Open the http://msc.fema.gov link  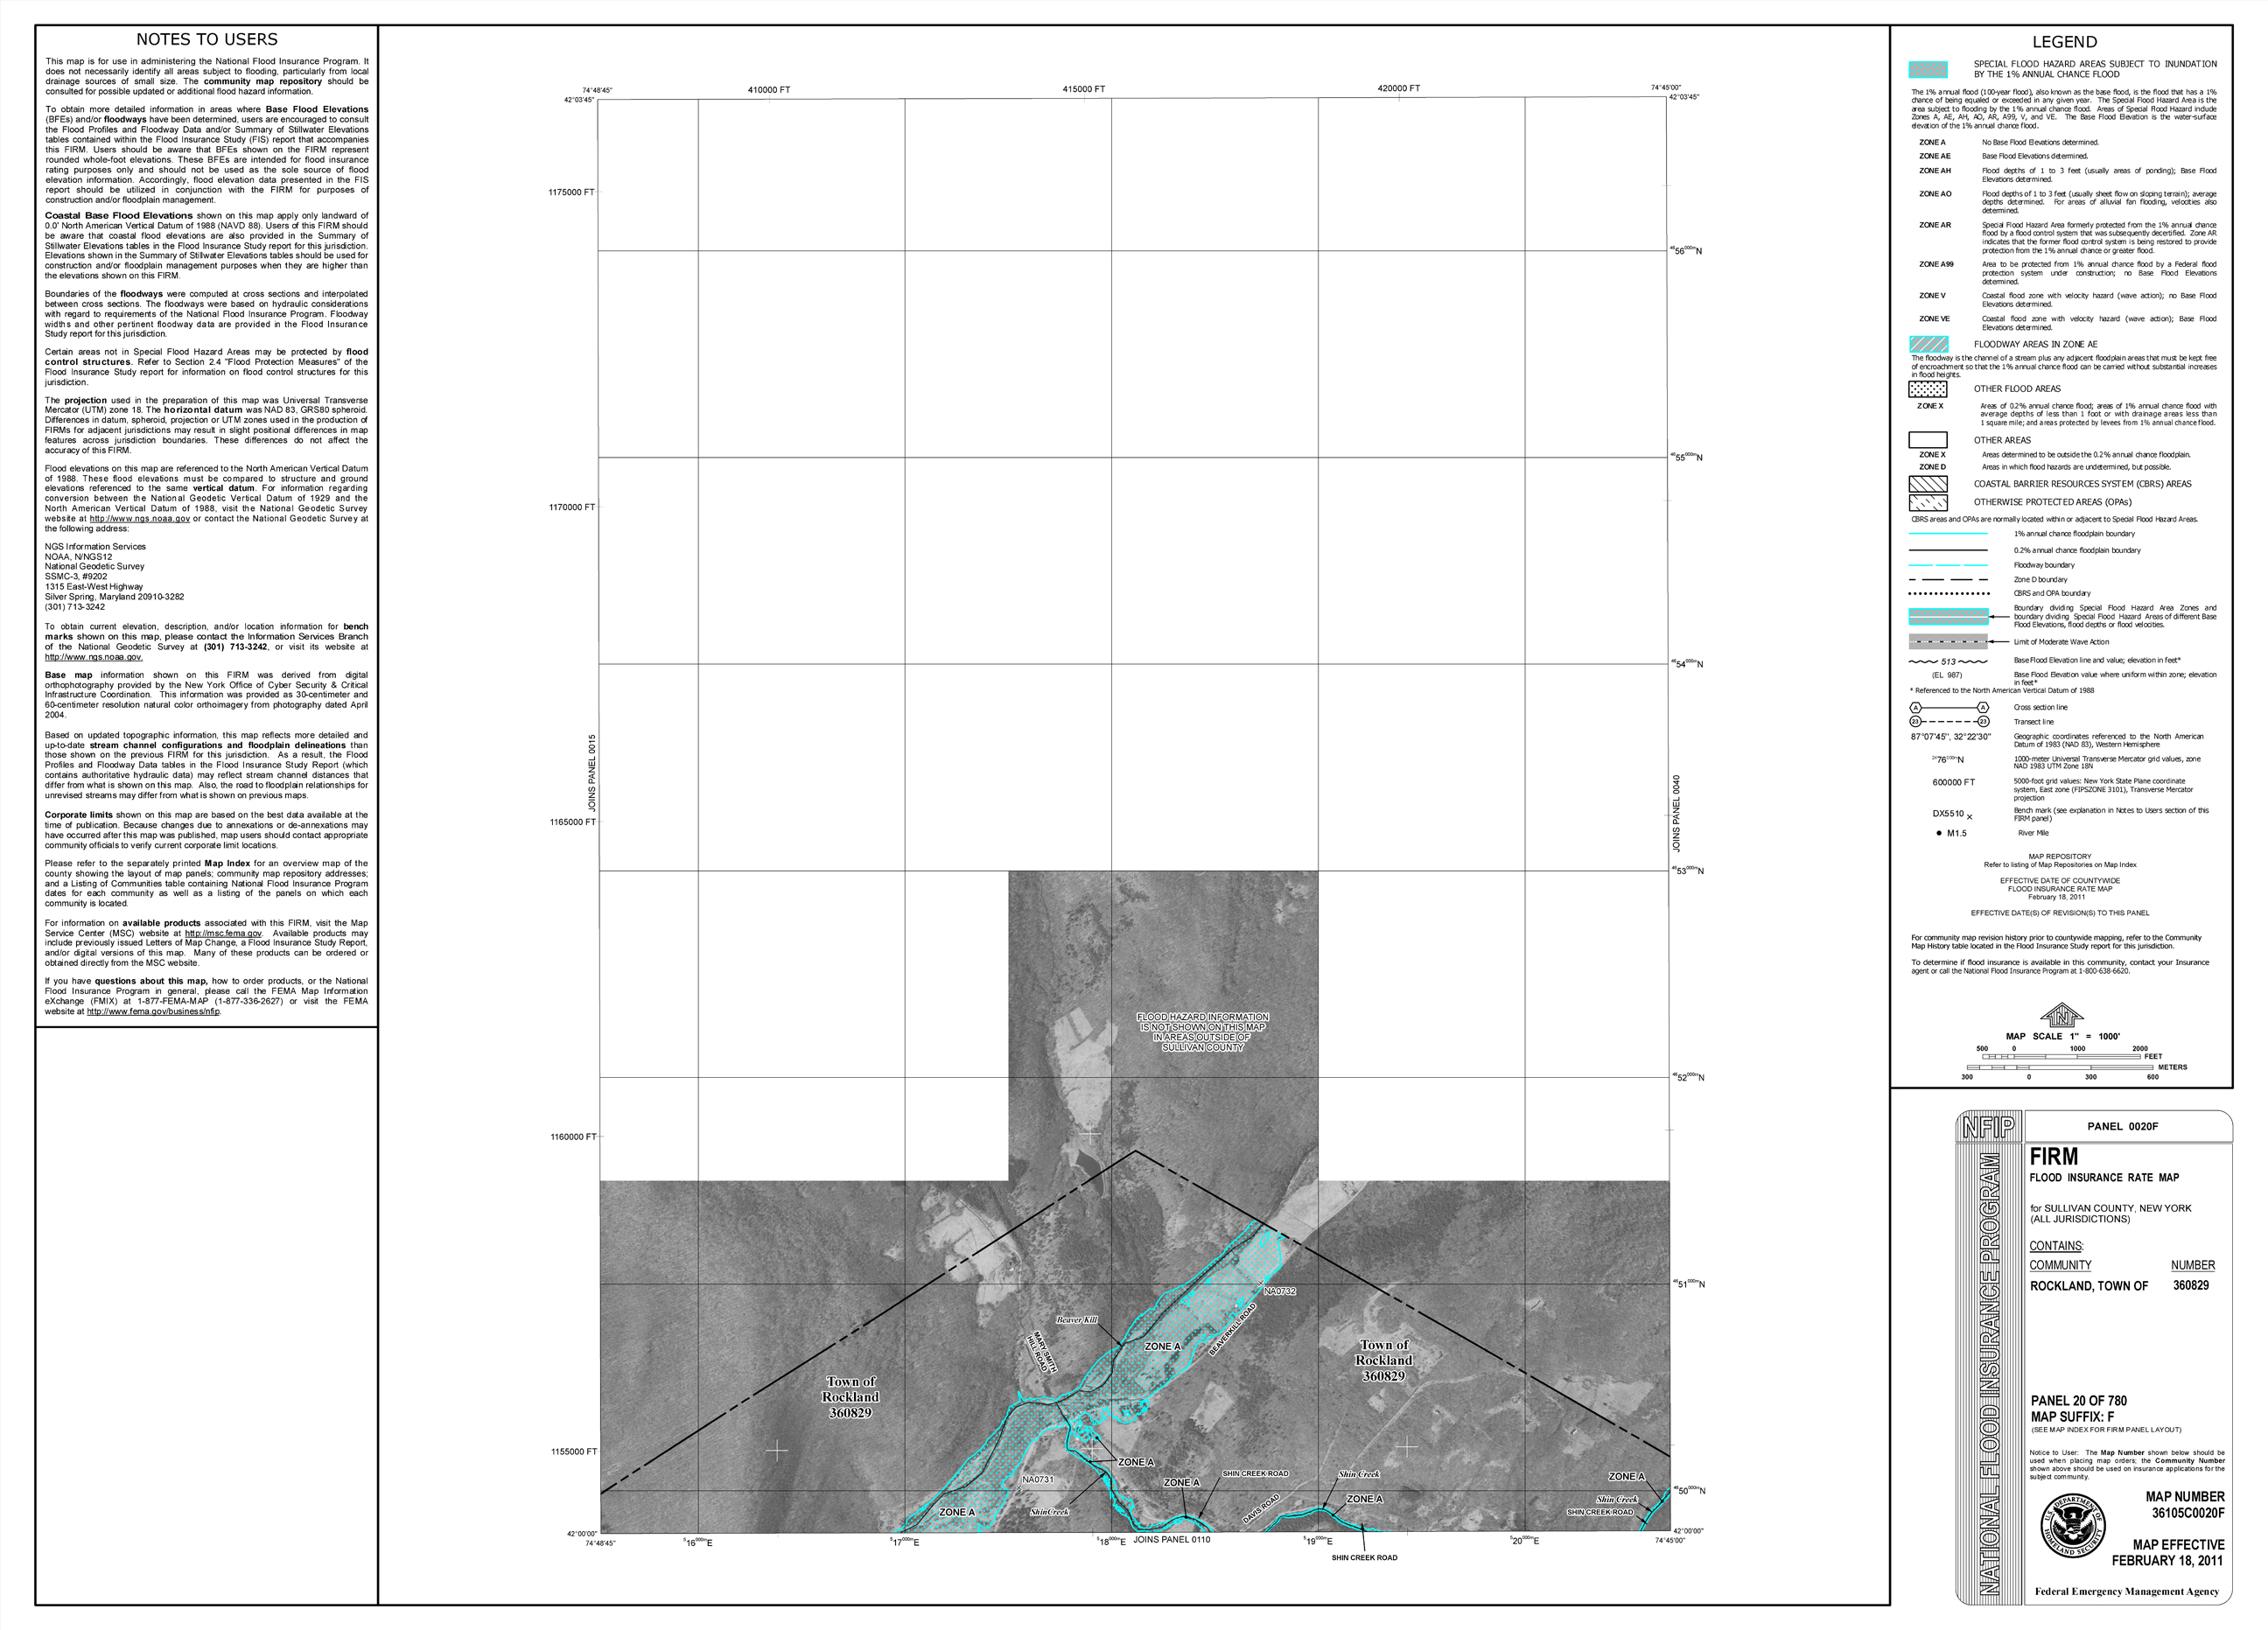pyautogui.click(x=223, y=934)
